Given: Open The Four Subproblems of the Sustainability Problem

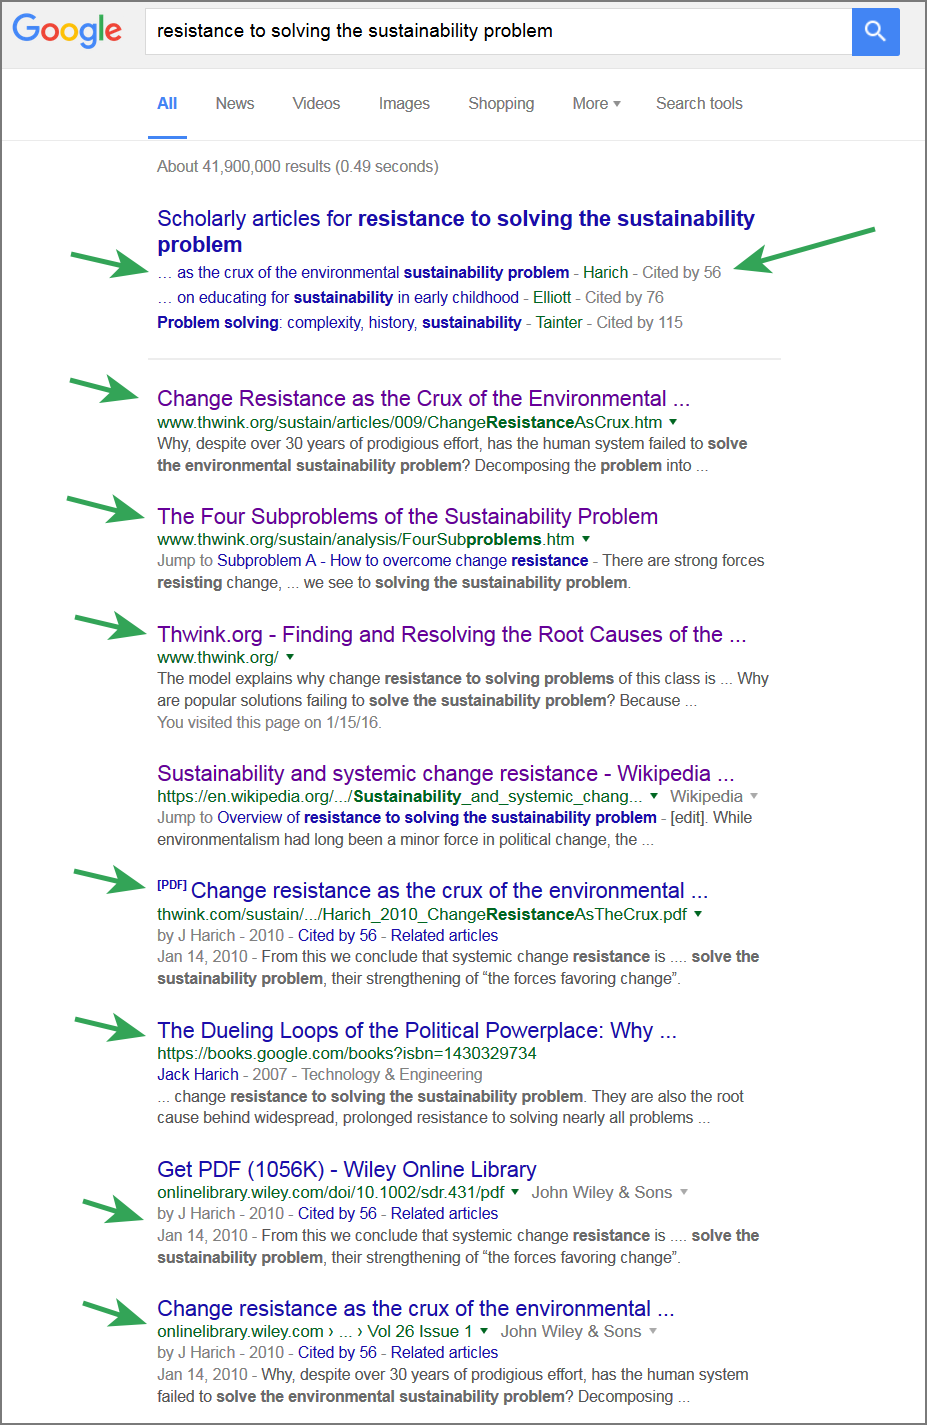Looking at the screenshot, I should [407, 516].
